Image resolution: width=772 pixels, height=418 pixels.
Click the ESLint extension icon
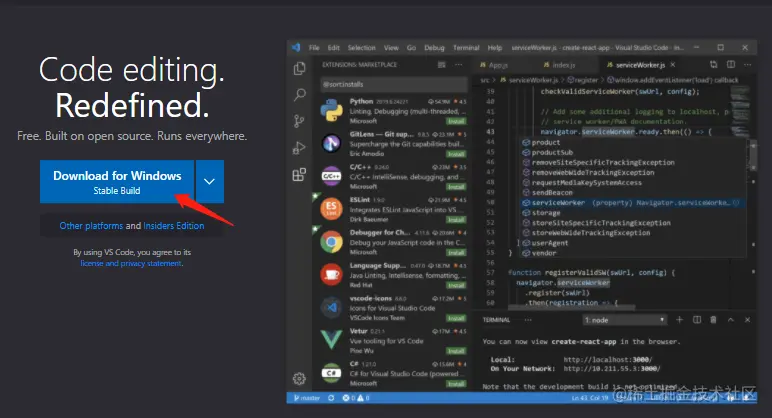coord(331,209)
